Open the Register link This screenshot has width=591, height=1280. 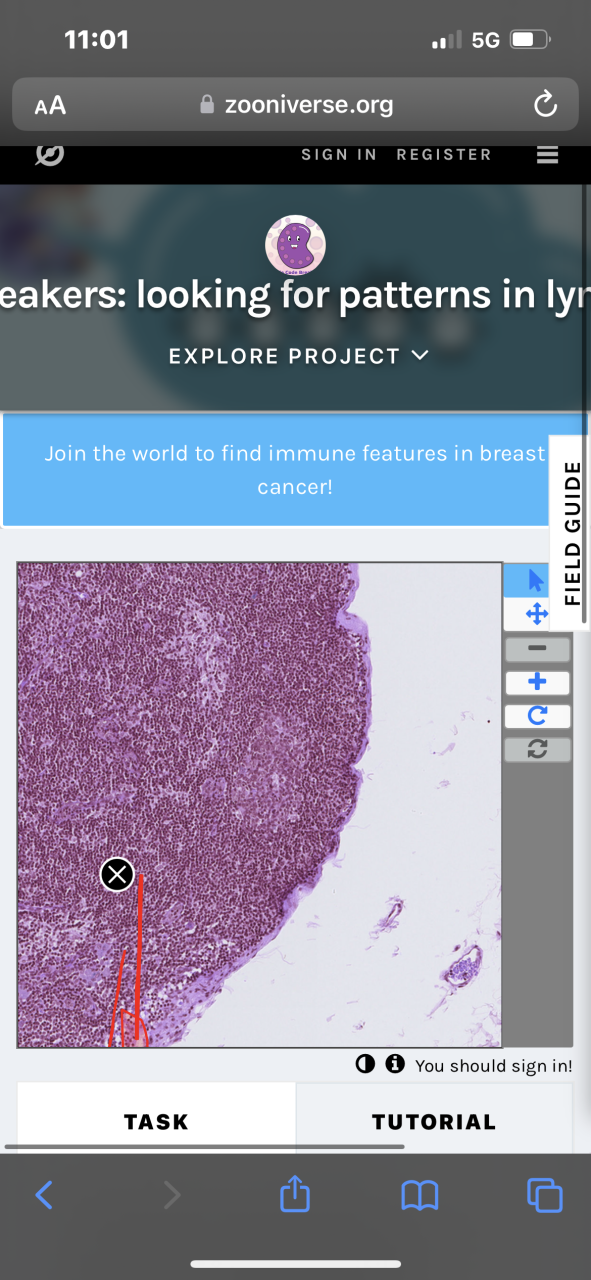point(444,155)
